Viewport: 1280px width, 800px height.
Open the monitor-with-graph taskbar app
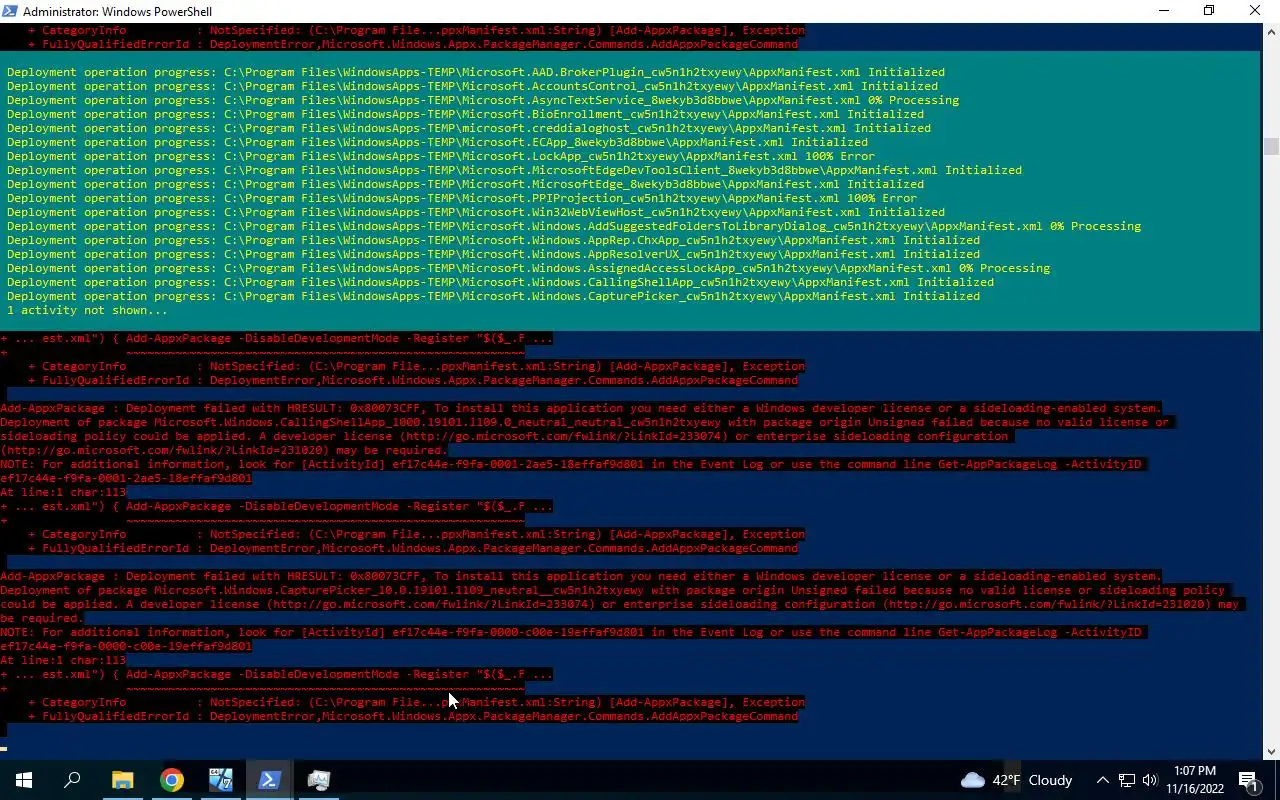(318, 780)
